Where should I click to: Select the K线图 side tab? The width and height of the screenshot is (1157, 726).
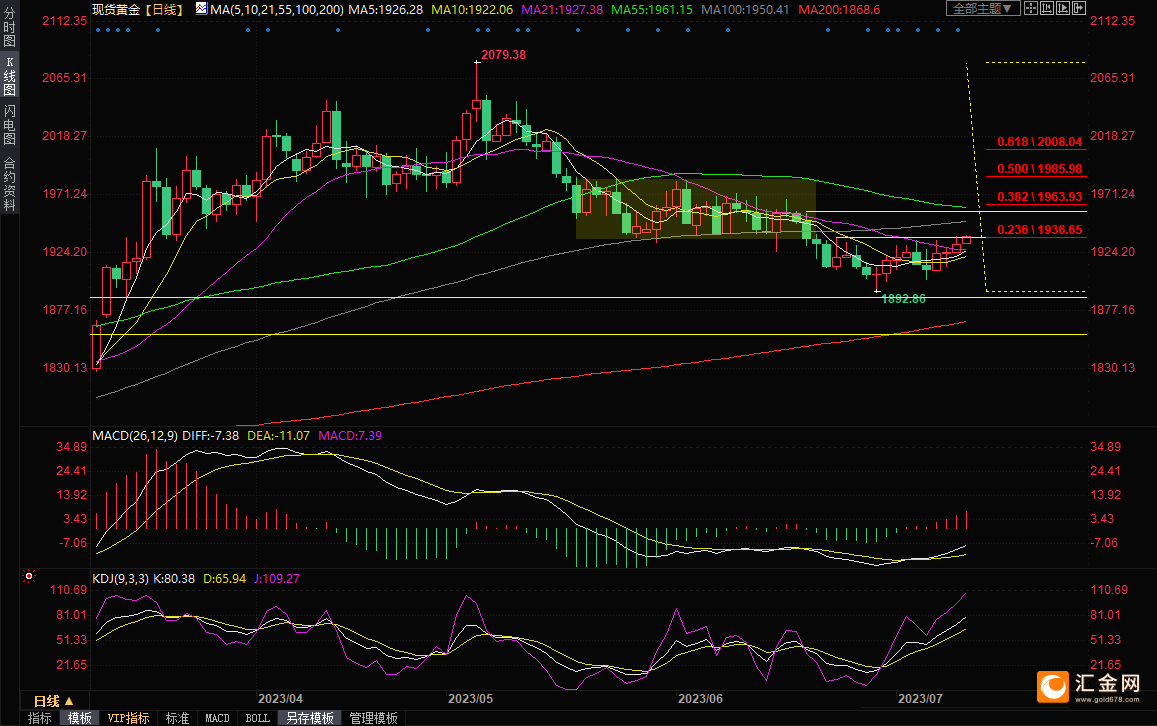point(9,75)
